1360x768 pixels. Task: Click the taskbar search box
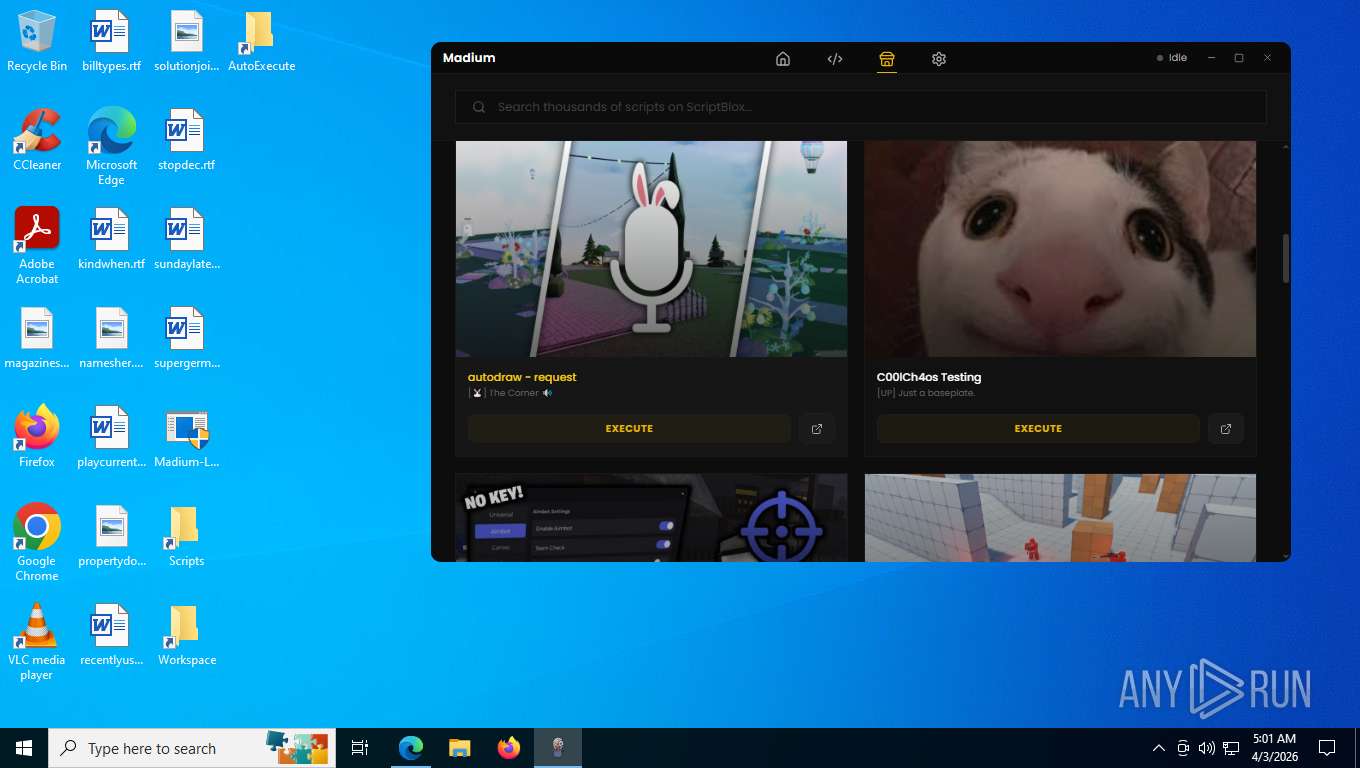pyautogui.click(x=192, y=748)
